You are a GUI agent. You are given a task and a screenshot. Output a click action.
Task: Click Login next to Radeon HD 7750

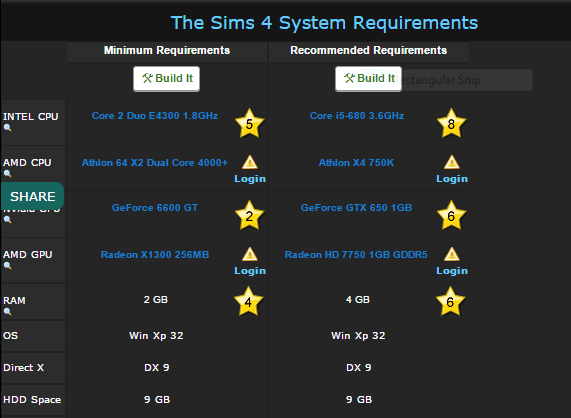tap(452, 271)
